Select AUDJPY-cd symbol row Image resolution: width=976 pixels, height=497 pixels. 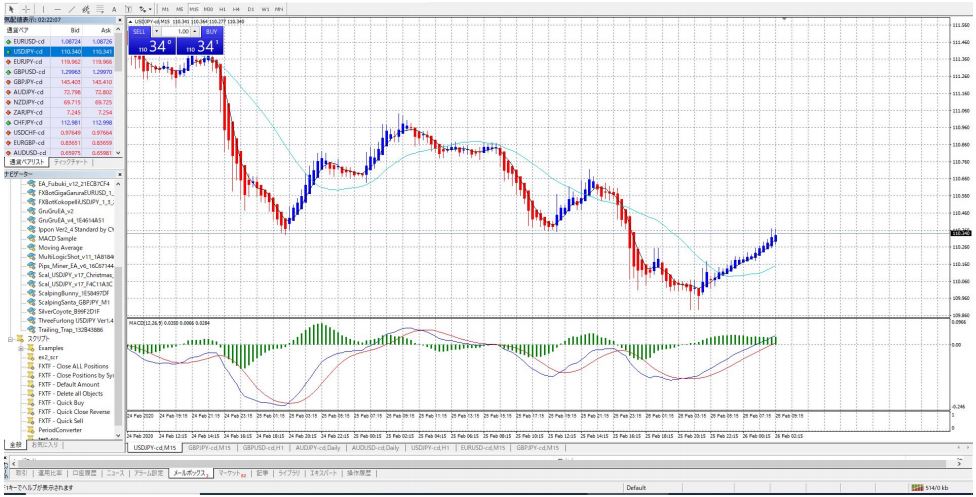pyautogui.click(x=61, y=92)
